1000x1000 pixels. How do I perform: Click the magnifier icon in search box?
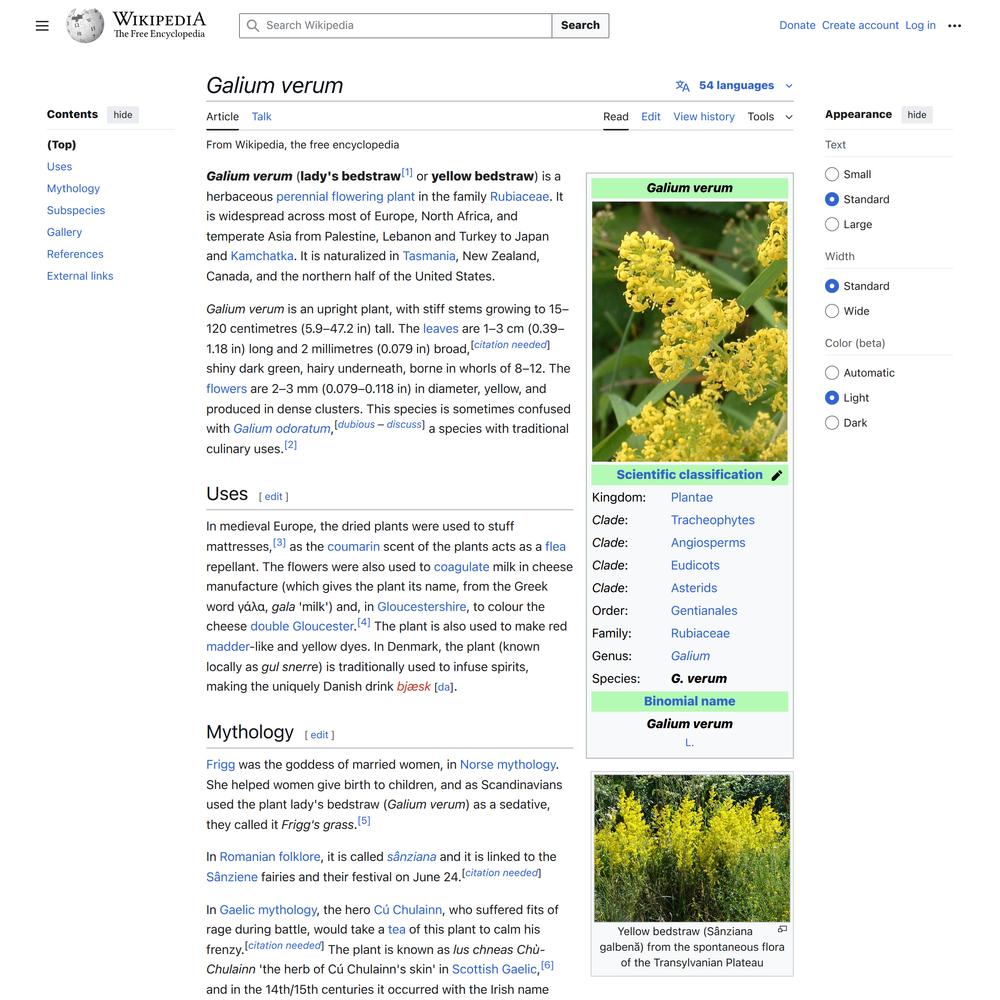[x=253, y=26]
